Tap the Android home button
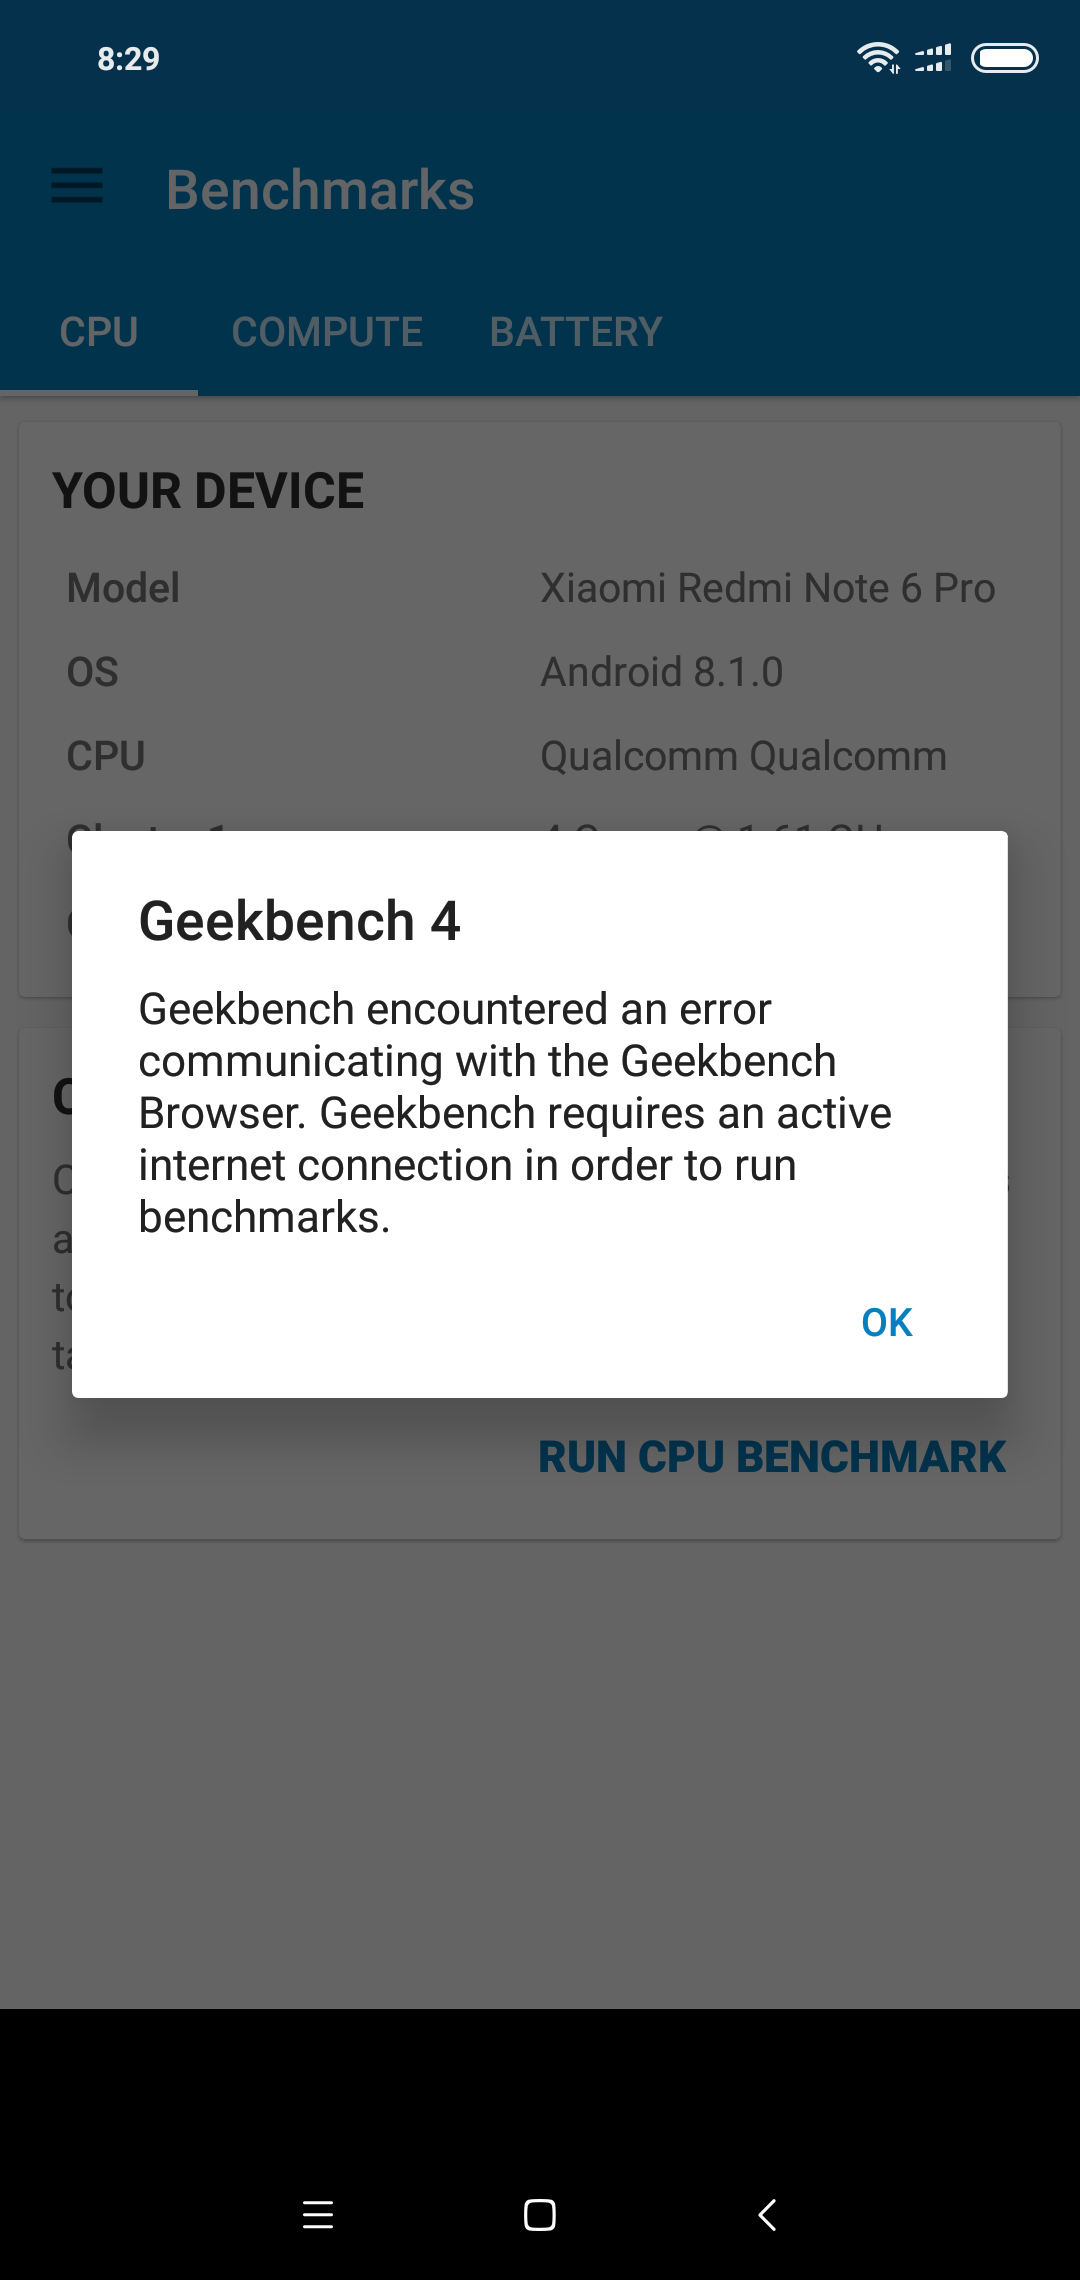This screenshot has width=1080, height=2280. pos(540,2215)
